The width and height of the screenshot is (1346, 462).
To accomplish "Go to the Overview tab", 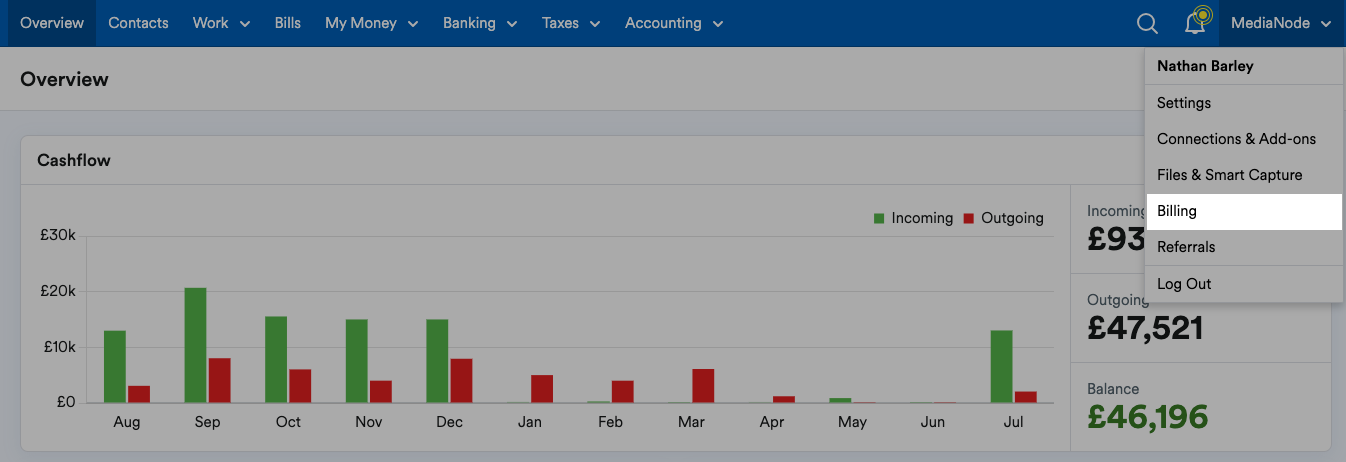I will [52, 23].
